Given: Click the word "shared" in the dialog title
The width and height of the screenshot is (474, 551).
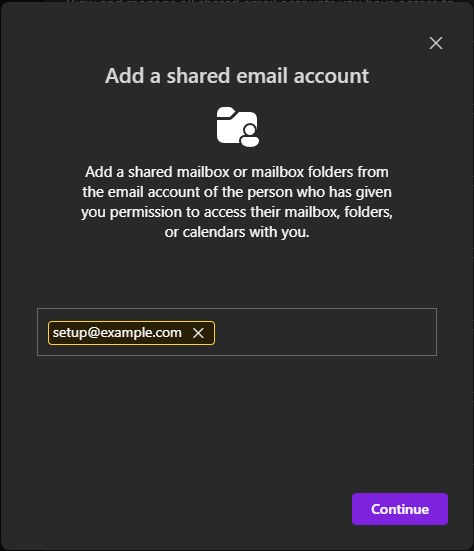Looking at the screenshot, I should [198, 76].
